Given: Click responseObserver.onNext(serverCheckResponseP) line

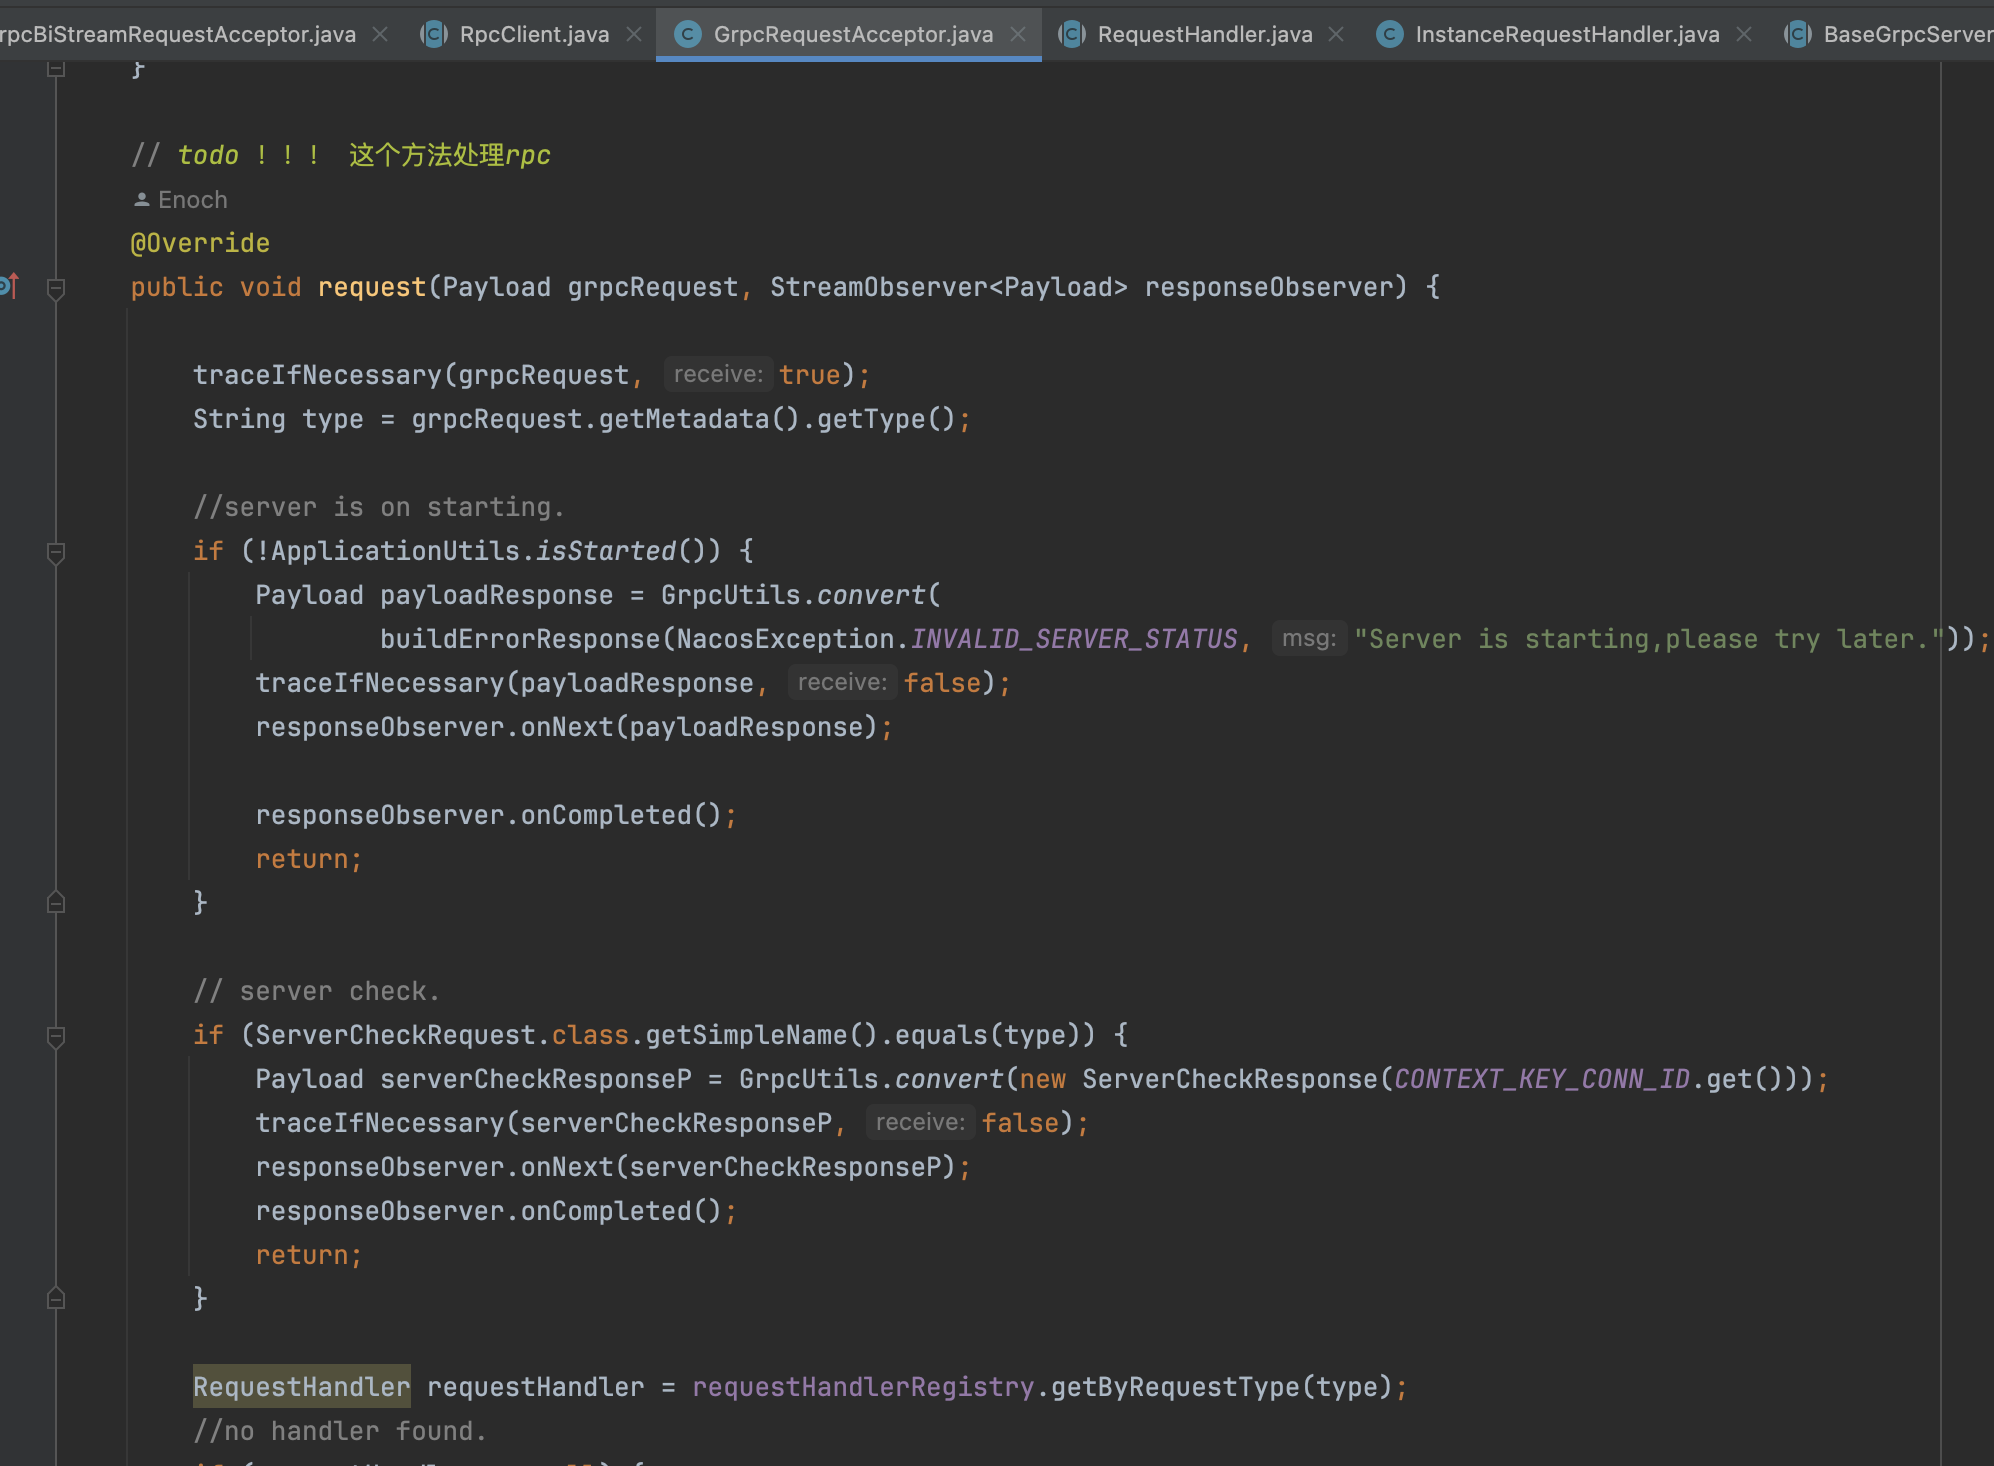Looking at the screenshot, I should point(613,1167).
